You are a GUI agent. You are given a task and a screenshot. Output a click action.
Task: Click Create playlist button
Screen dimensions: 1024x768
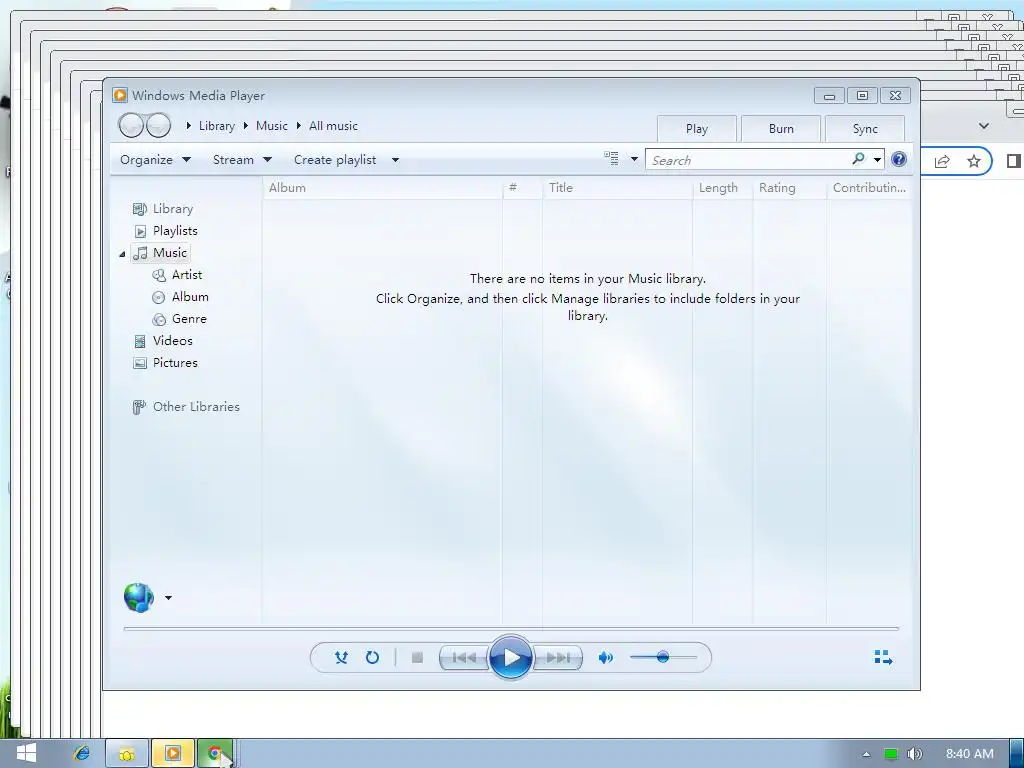point(335,160)
